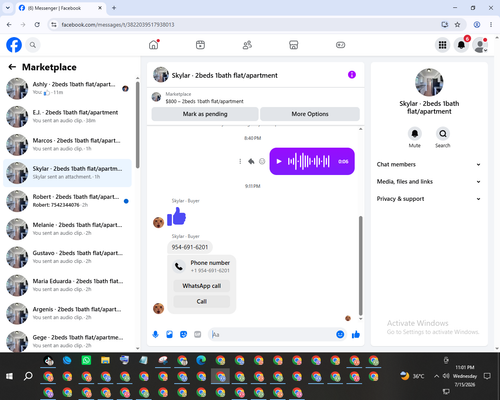
Task: Open Windows Start menu
Action: coord(9,376)
